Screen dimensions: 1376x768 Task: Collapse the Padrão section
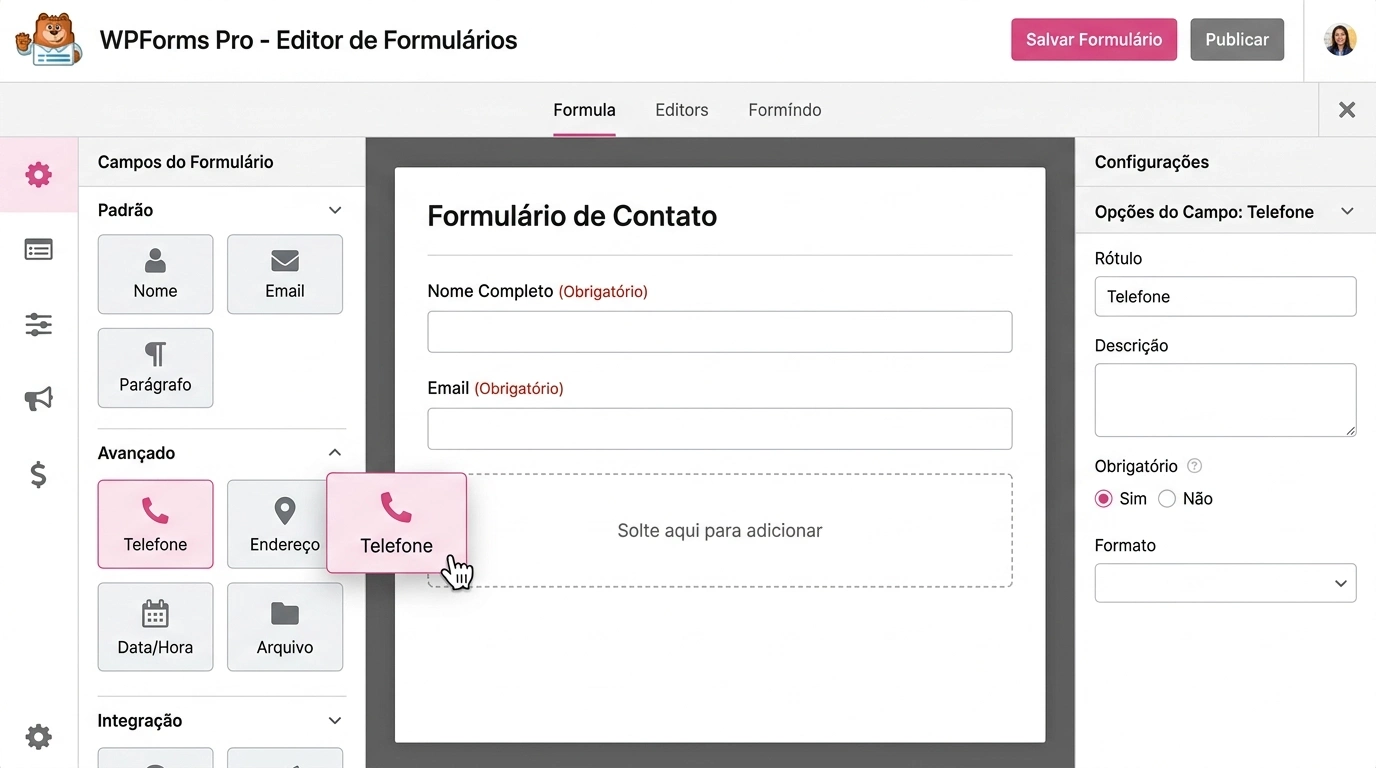point(335,210)
